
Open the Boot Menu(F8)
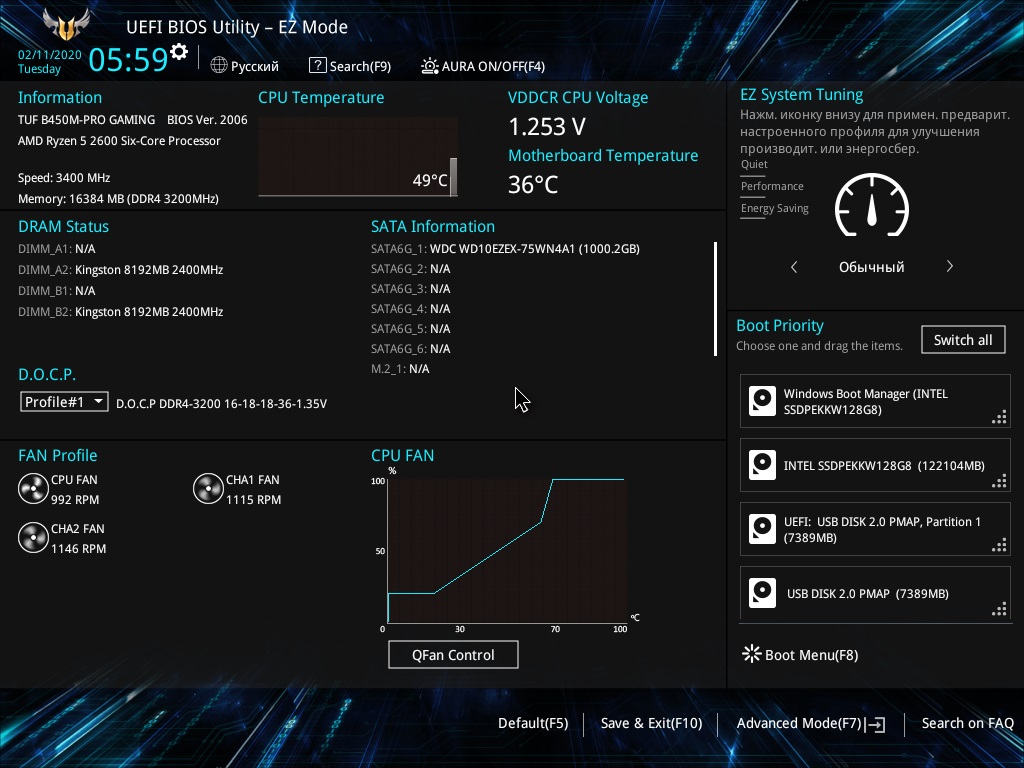point(801,654)
